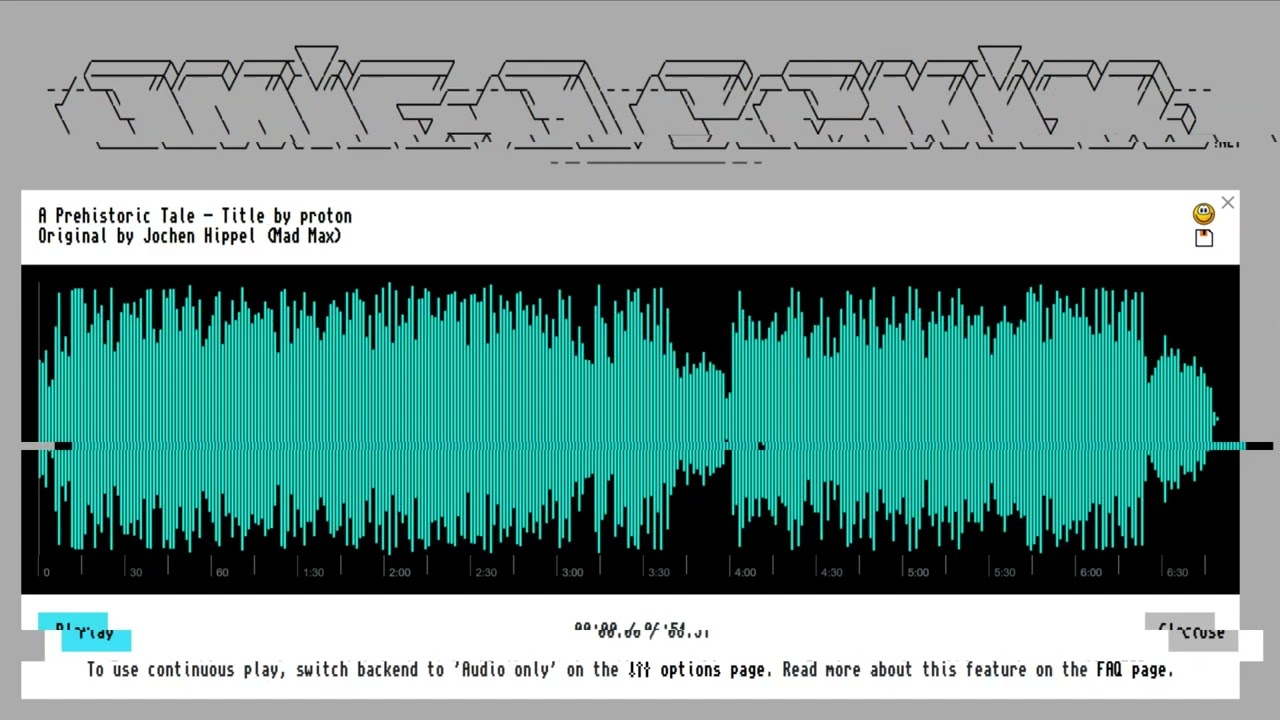Seek waveform to the 3:30 marker

(x=659, y=572)
